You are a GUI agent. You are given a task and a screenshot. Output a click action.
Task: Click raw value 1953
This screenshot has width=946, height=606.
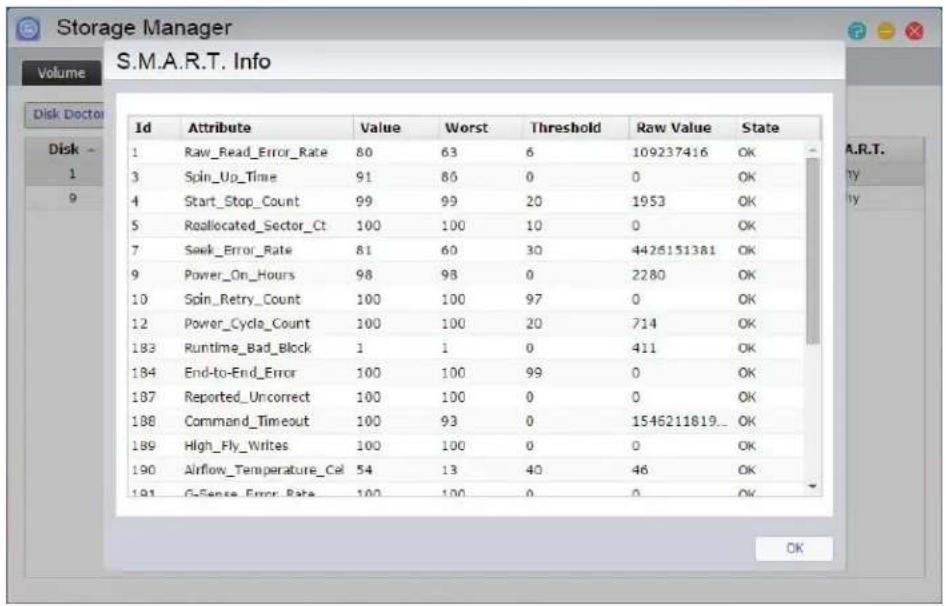(649, 202)
